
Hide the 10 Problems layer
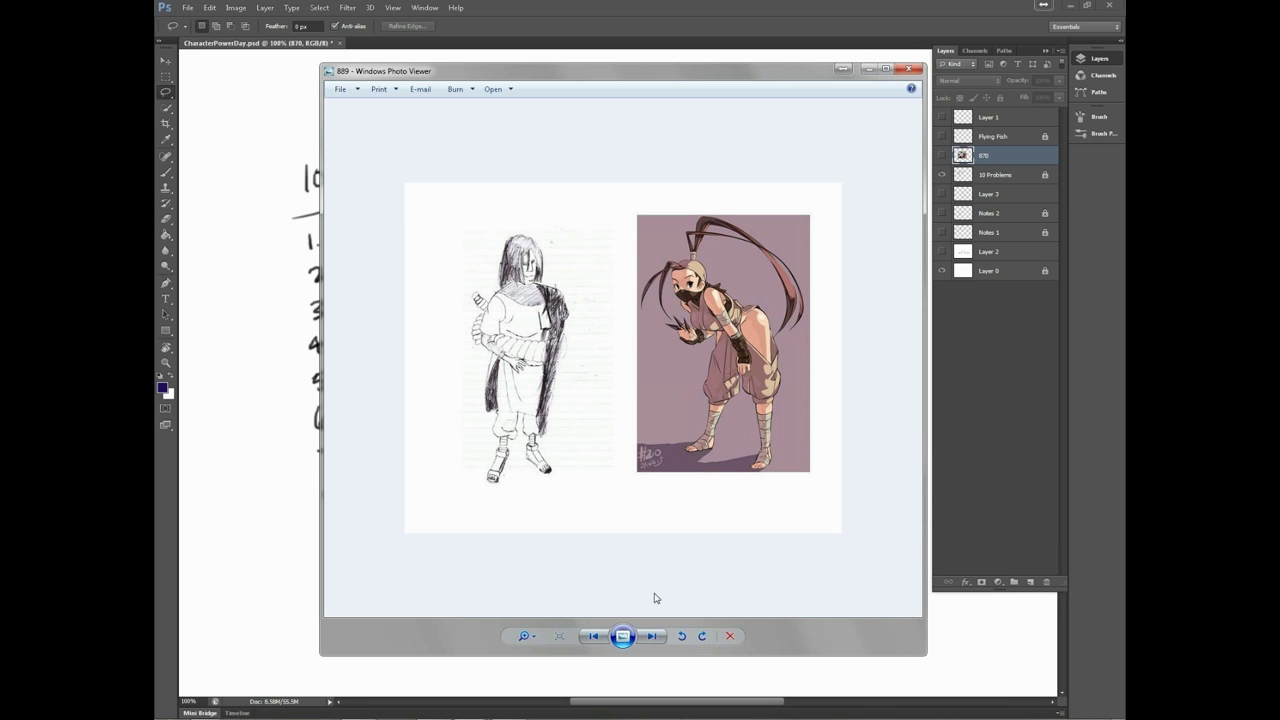click(x=941, y=175)
